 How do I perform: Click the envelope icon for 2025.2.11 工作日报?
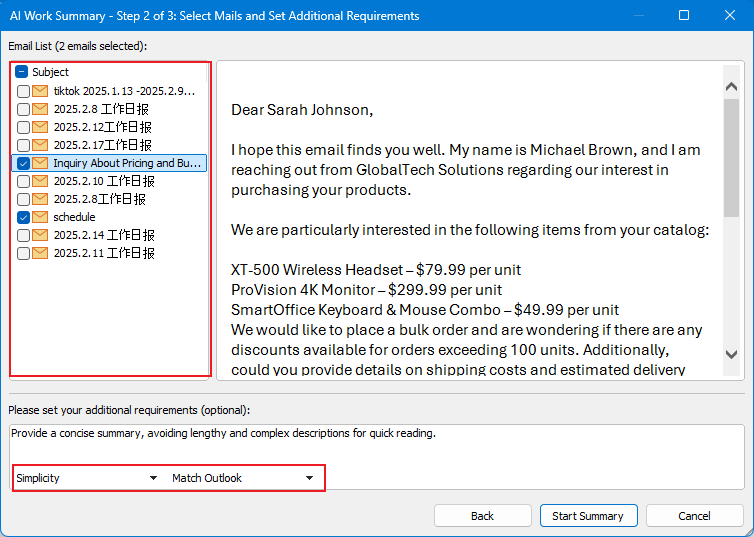click(40, 253)
